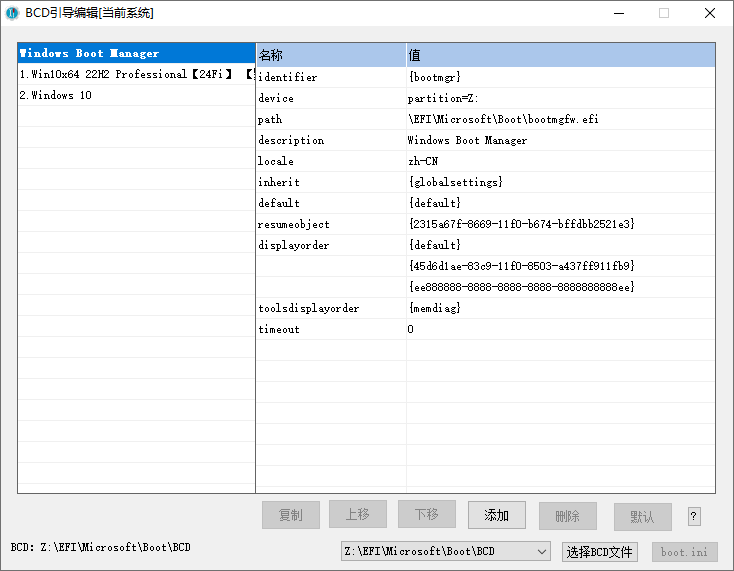Click the path value bootmgfw.efi
The image size is (734, 571).
(503, 119)
